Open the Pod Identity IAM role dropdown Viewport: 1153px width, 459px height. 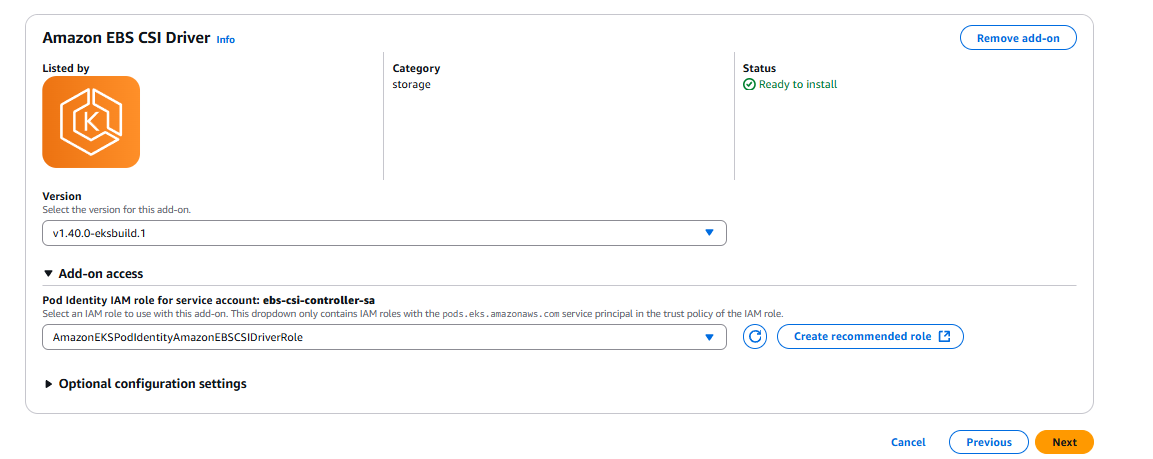pyautogui.click(x=385, y=337)
